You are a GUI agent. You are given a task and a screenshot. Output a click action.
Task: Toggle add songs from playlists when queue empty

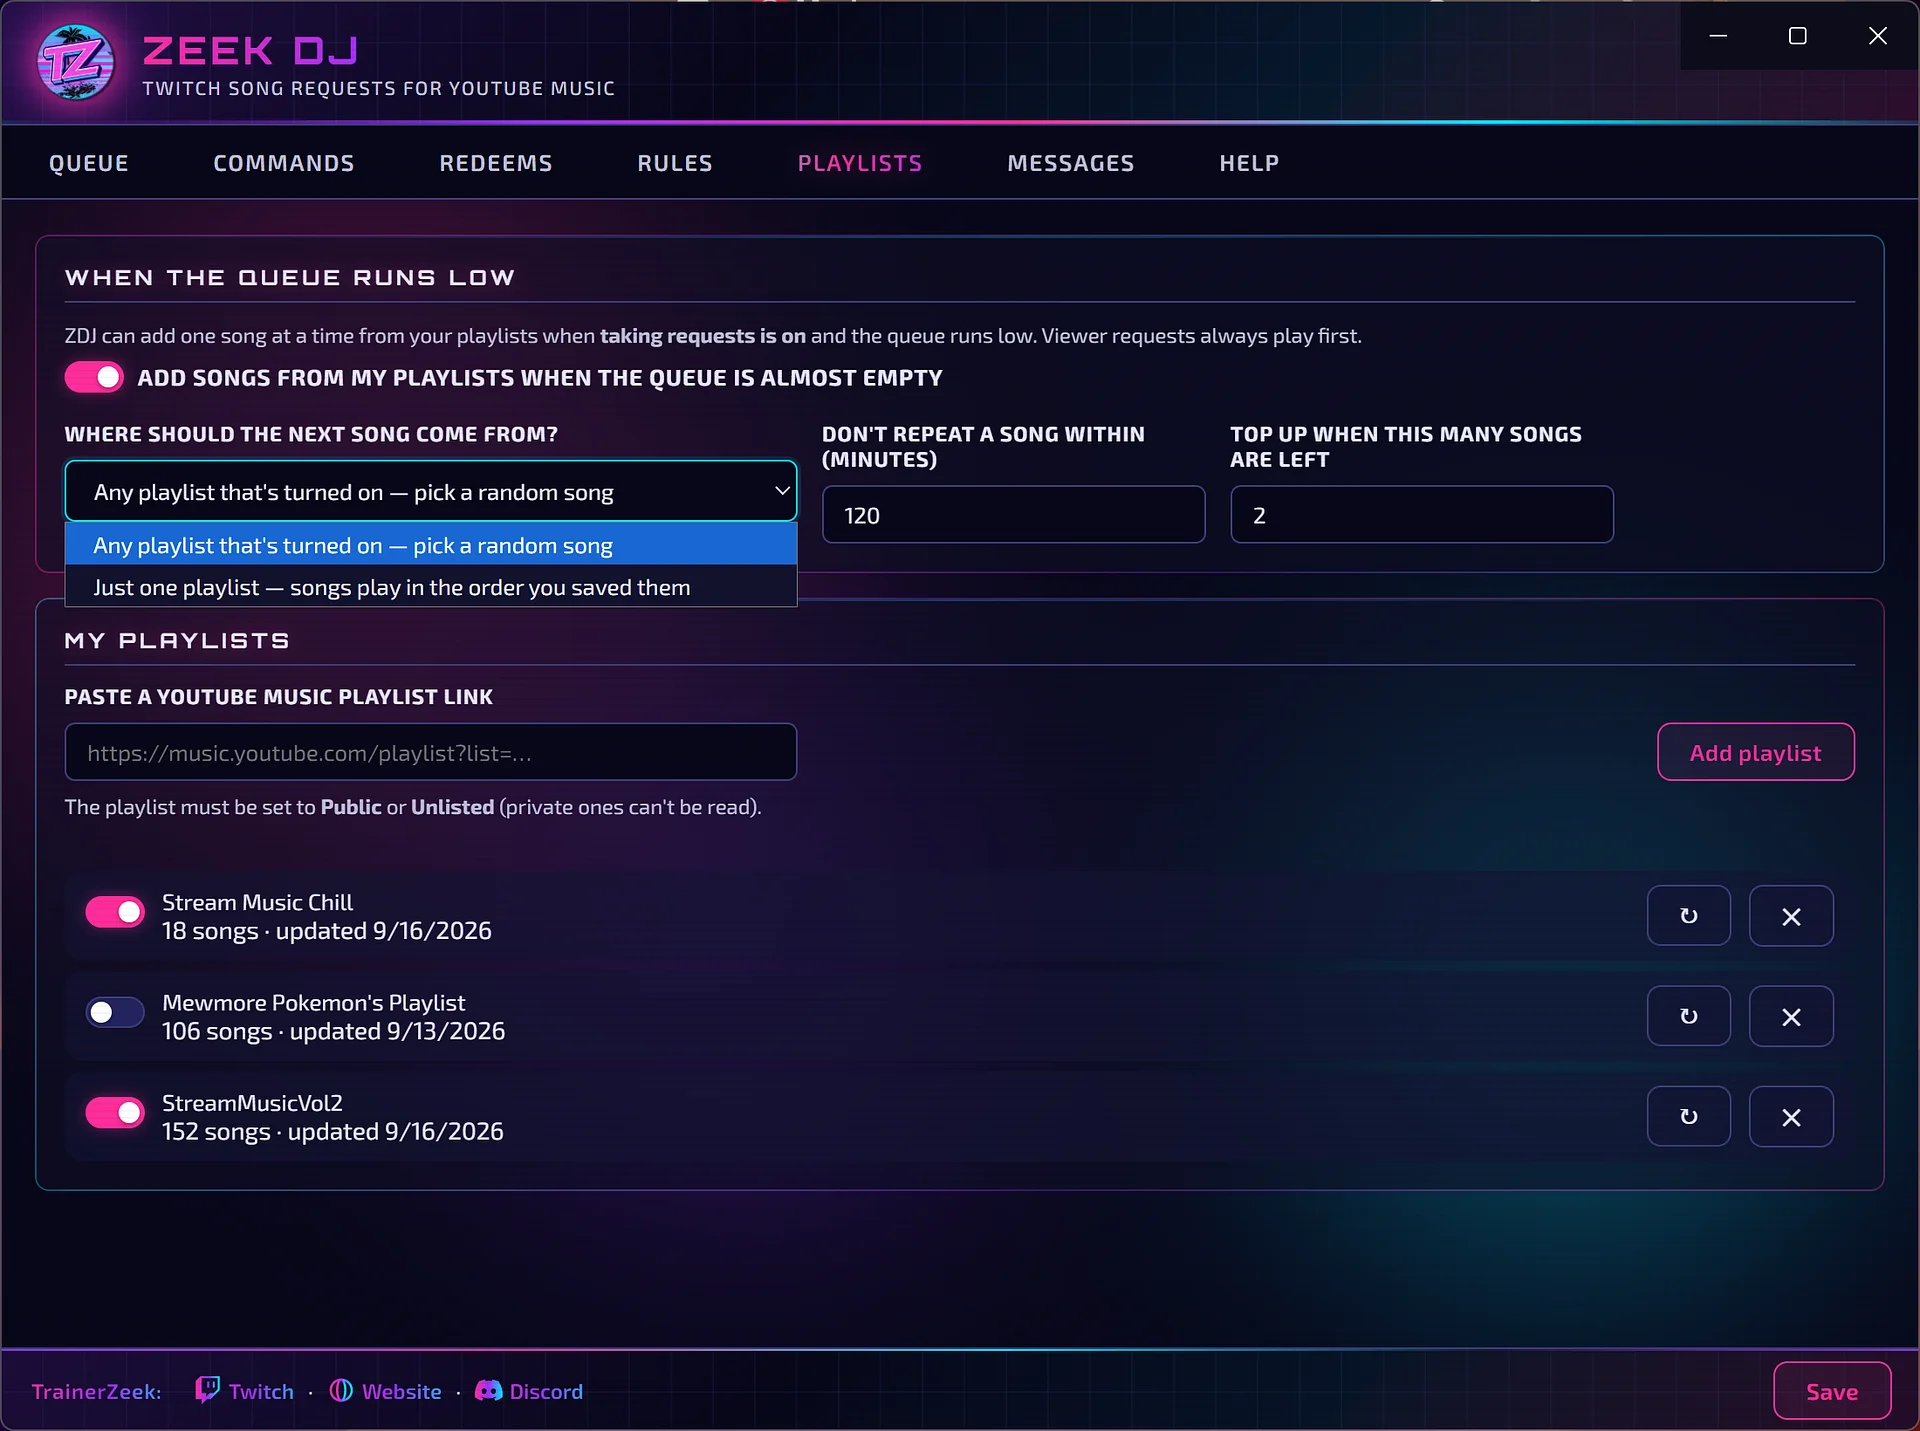click(x=94, y=377)
